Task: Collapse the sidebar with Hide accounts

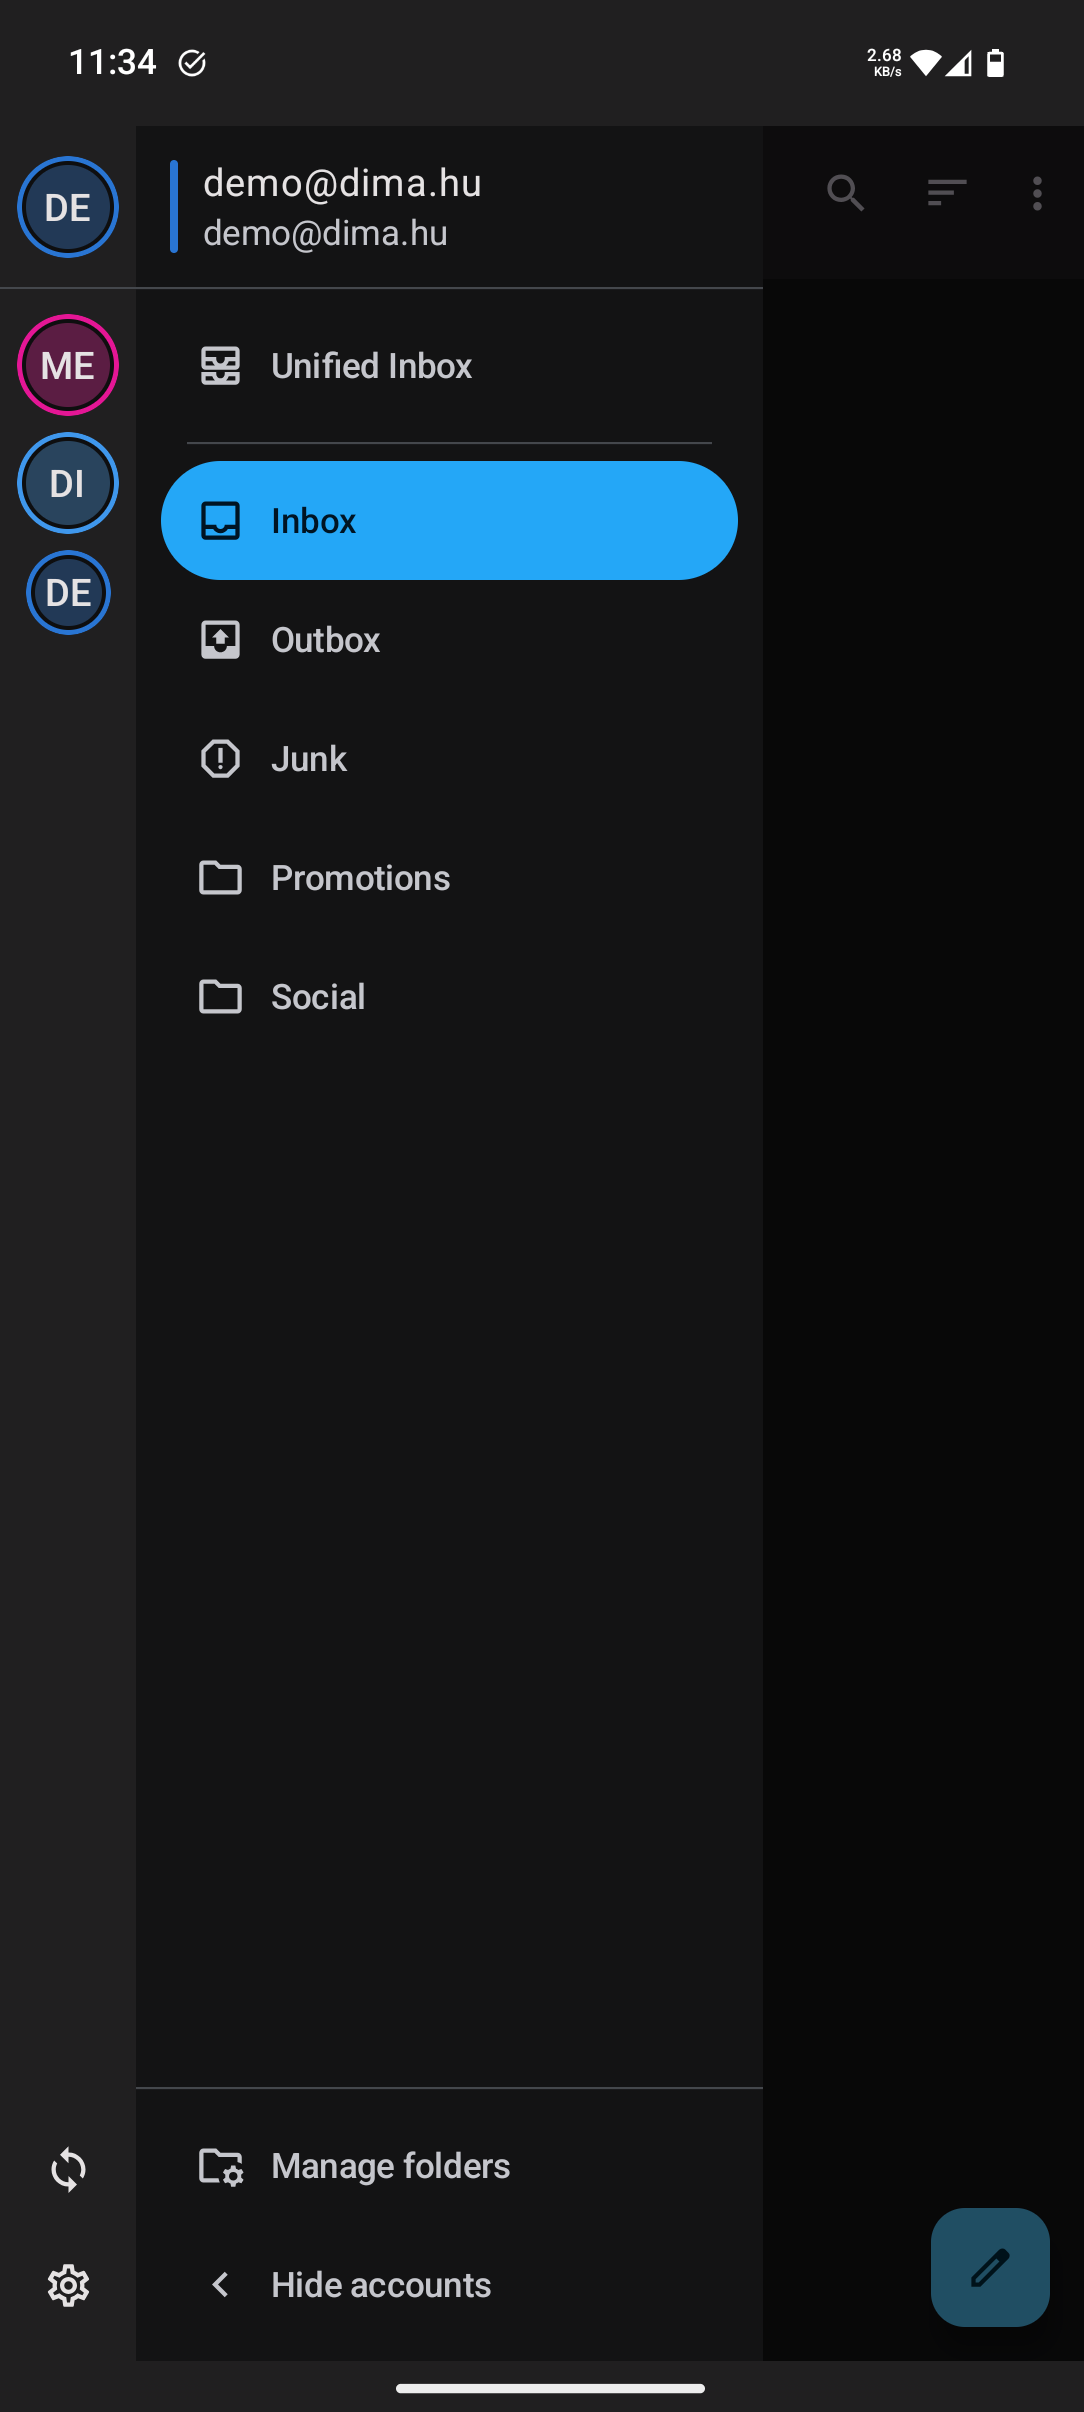Action: [x=449, y=2285]
